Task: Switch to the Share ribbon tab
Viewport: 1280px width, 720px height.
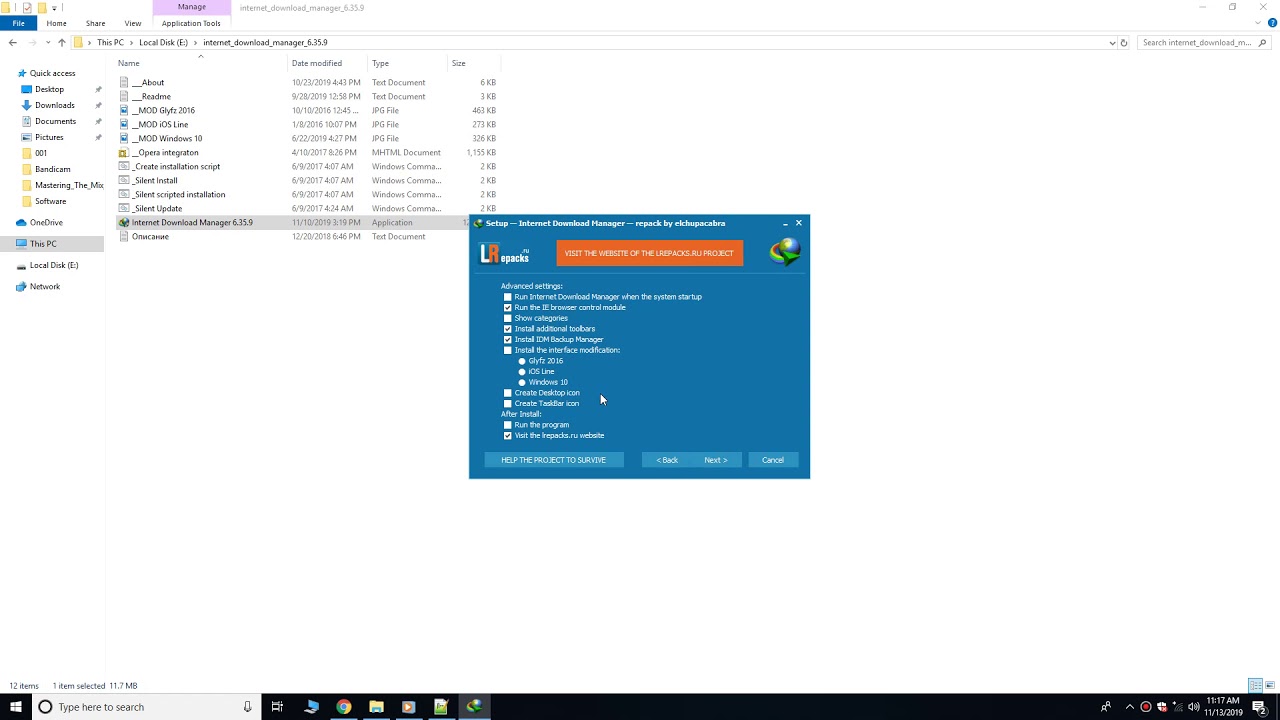Action: coord(95,23)
